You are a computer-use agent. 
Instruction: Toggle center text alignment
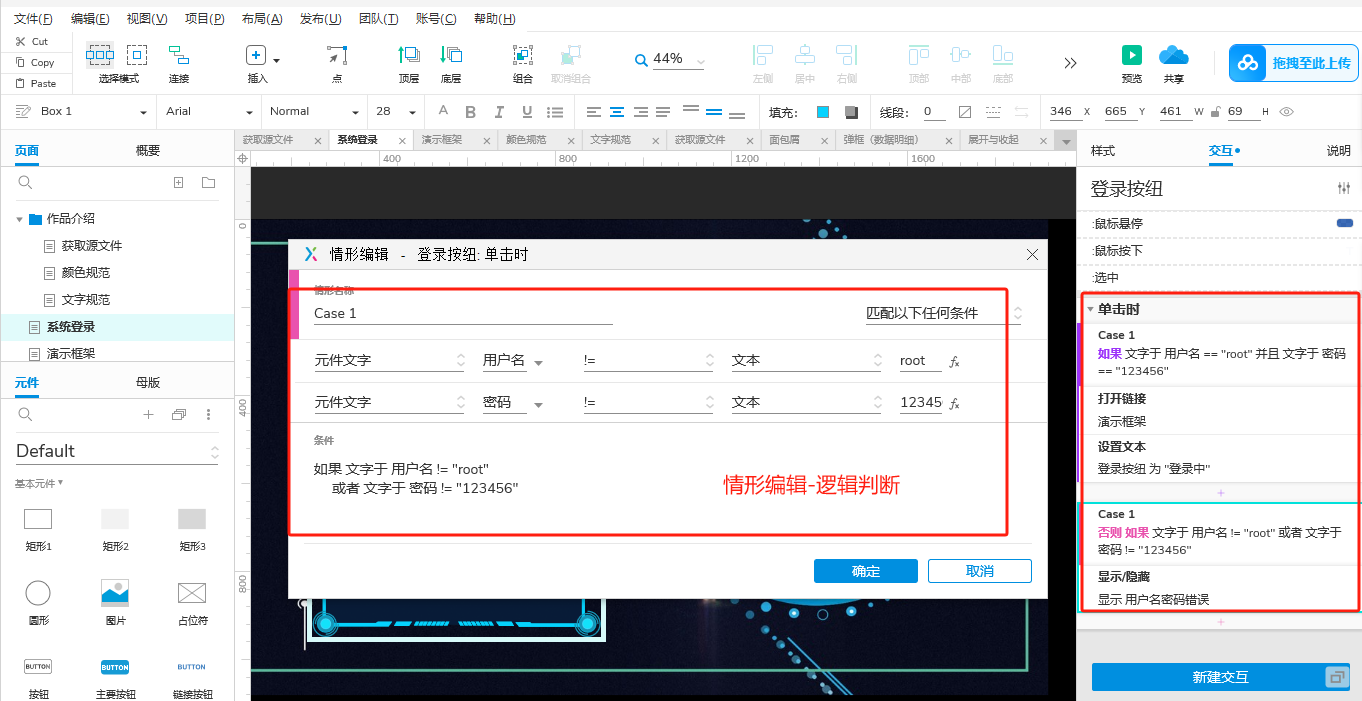[x=617, y=111]
